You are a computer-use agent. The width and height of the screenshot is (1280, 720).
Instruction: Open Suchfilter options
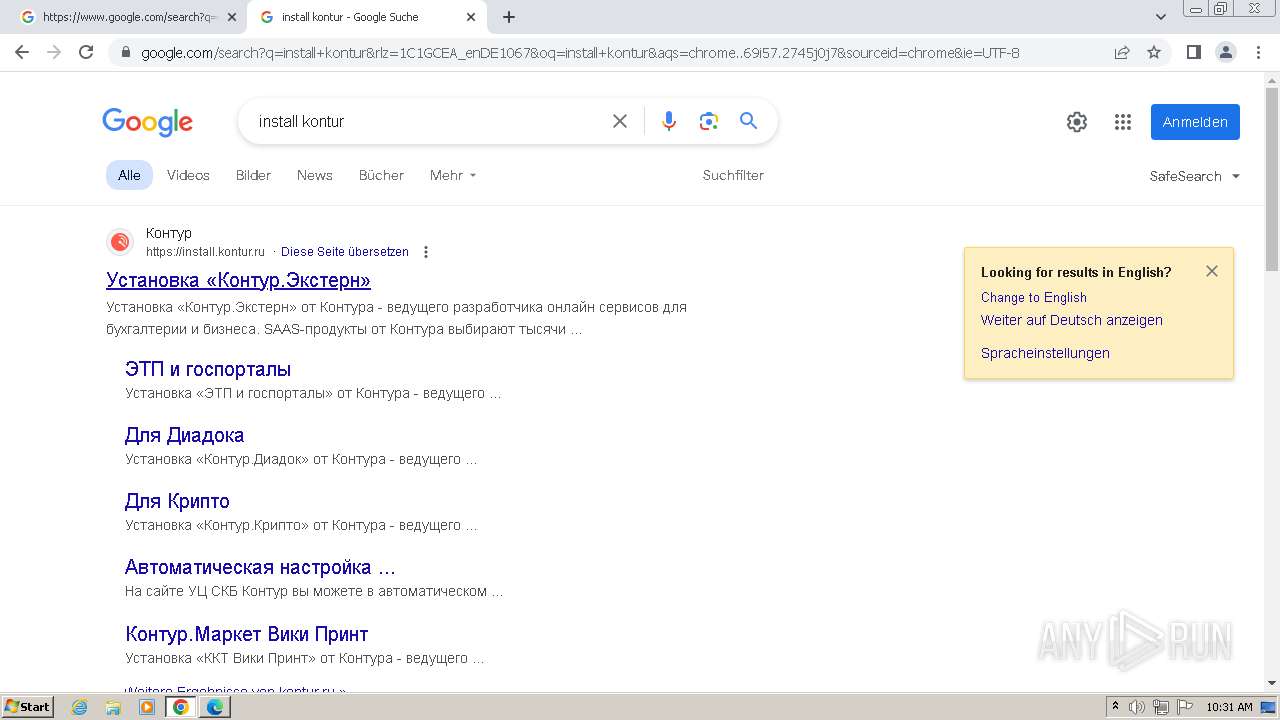pyautogui.click(x=733, y=175)
